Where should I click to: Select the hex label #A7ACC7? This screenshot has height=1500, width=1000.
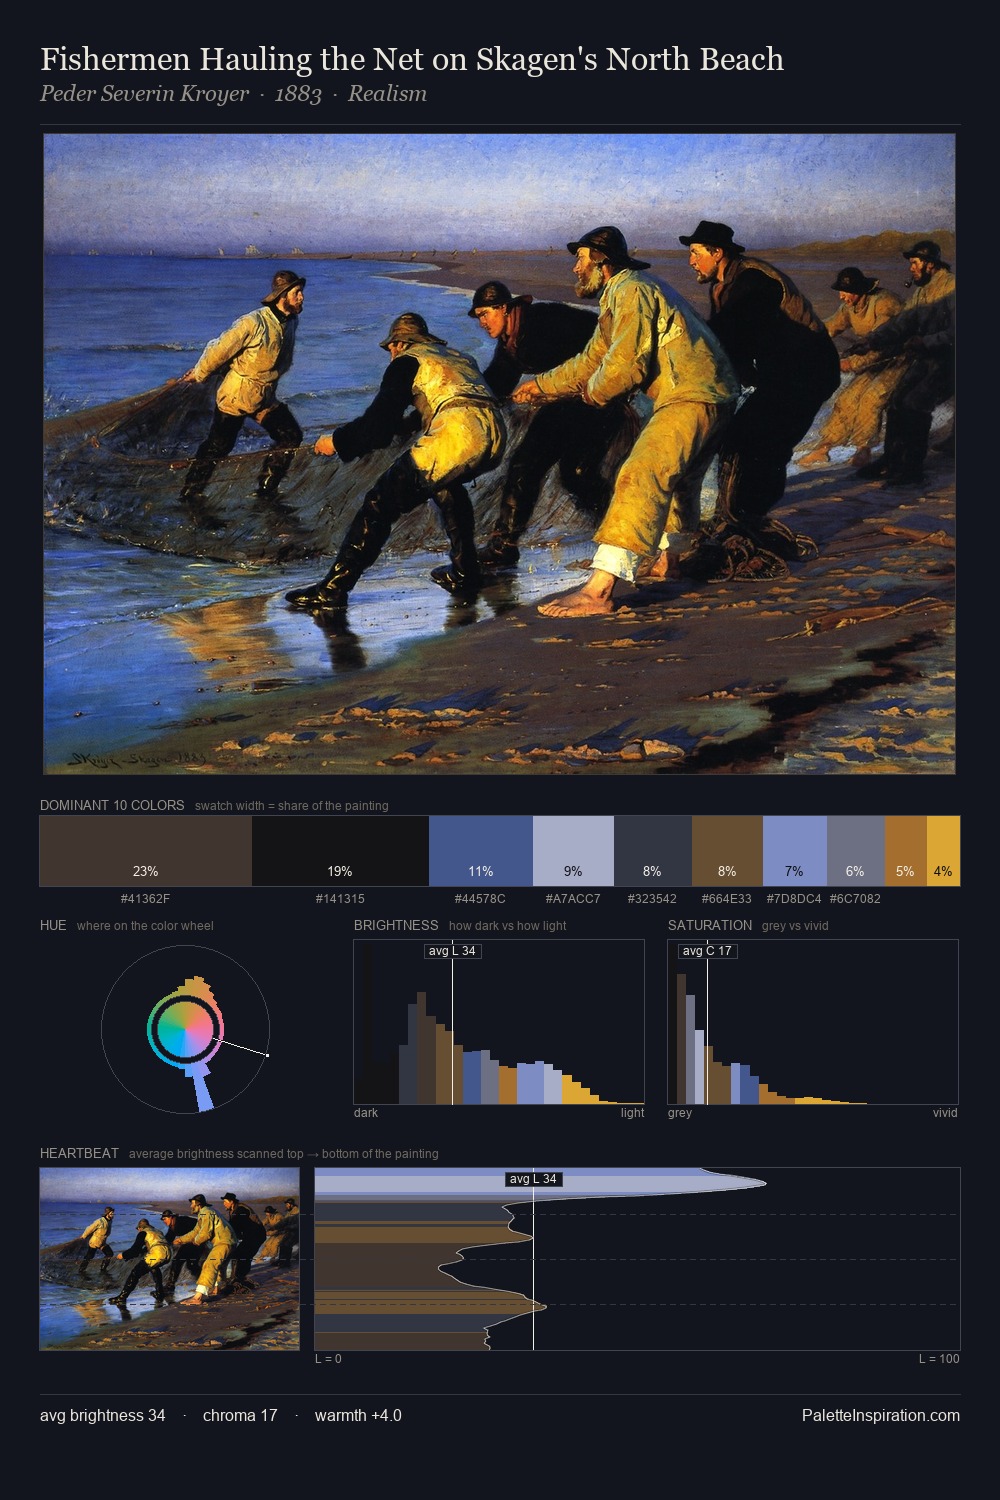coord(573,899)
